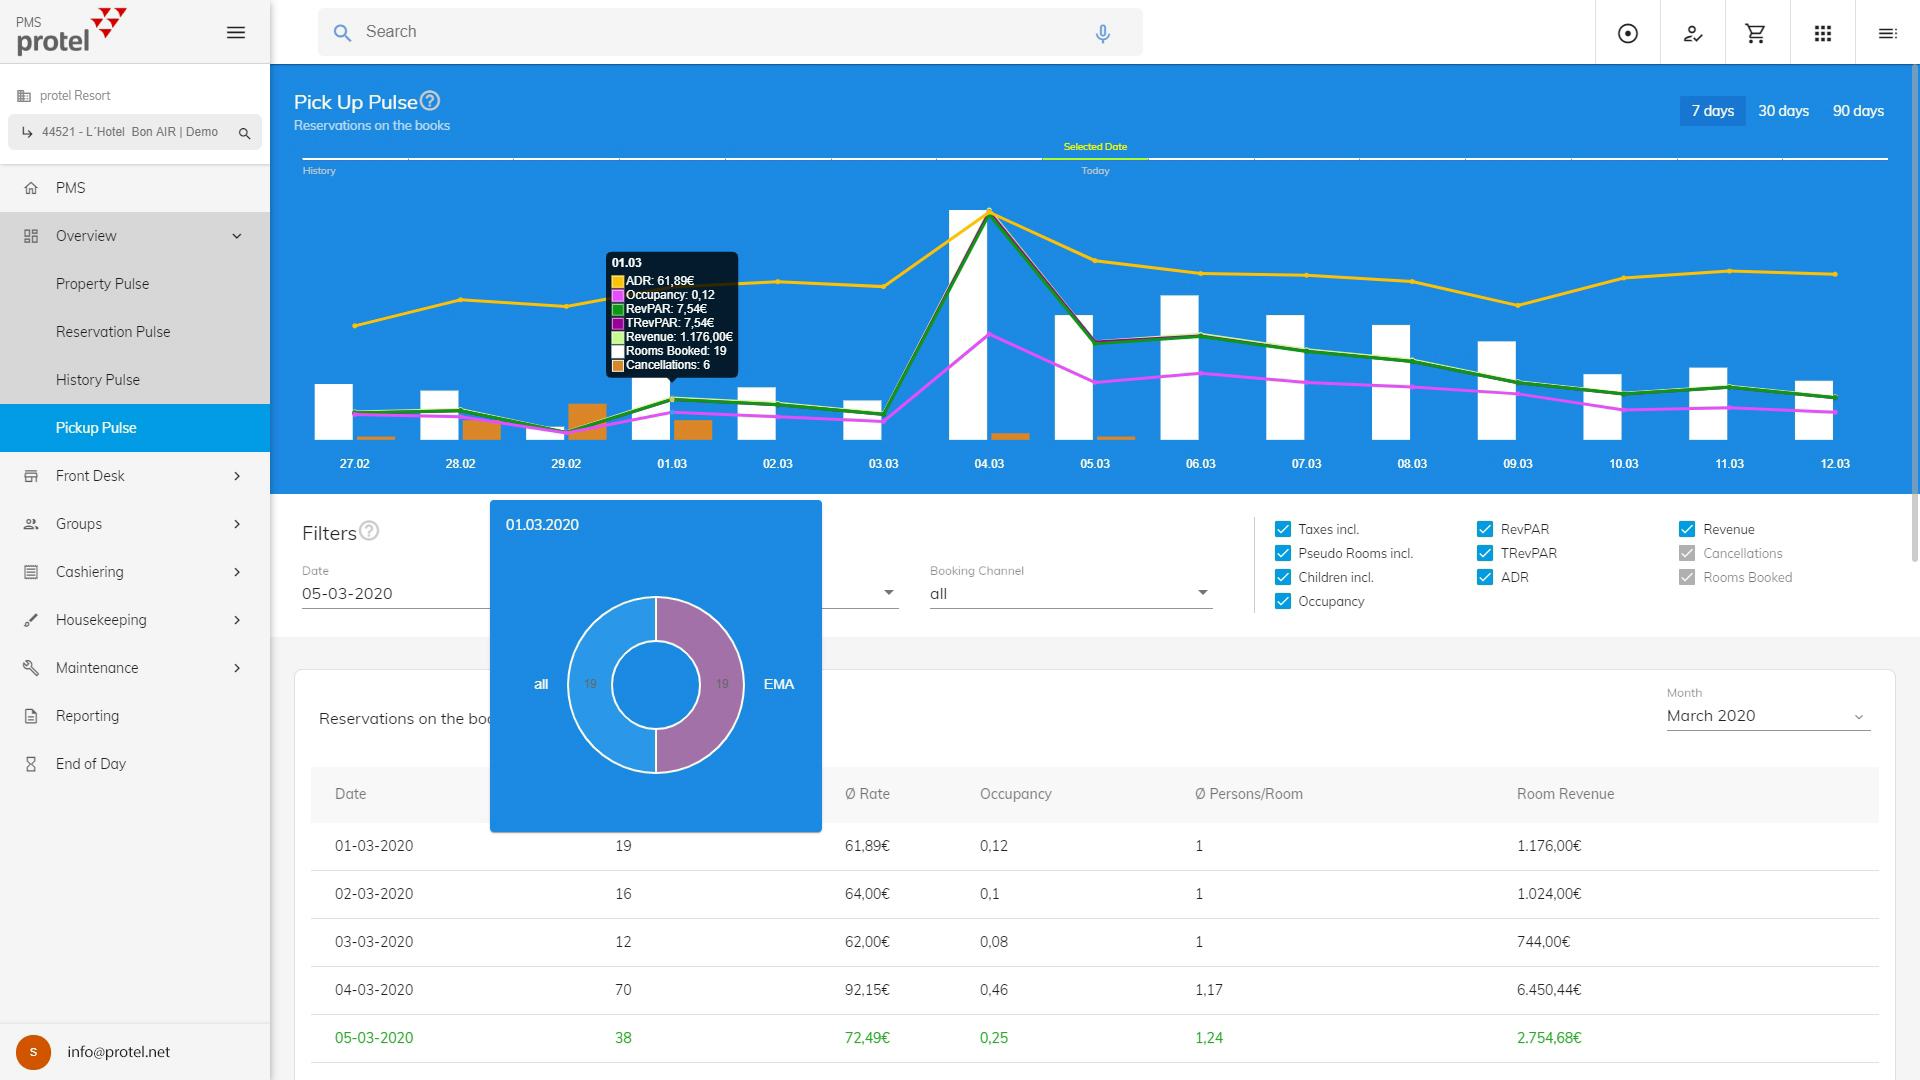Open the Maintenance wrench icon
This screenshot has width=1920, height=1080.
coord(30,667)
